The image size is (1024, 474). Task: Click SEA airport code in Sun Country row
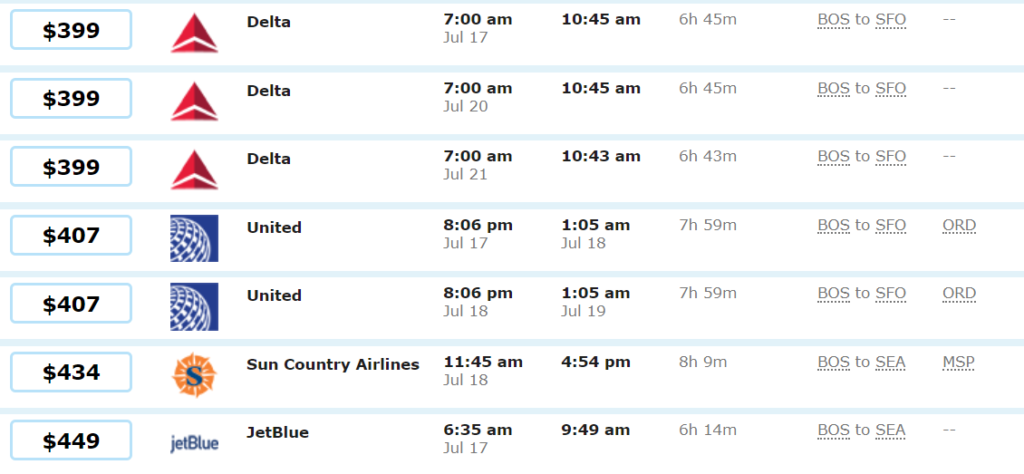890,362
